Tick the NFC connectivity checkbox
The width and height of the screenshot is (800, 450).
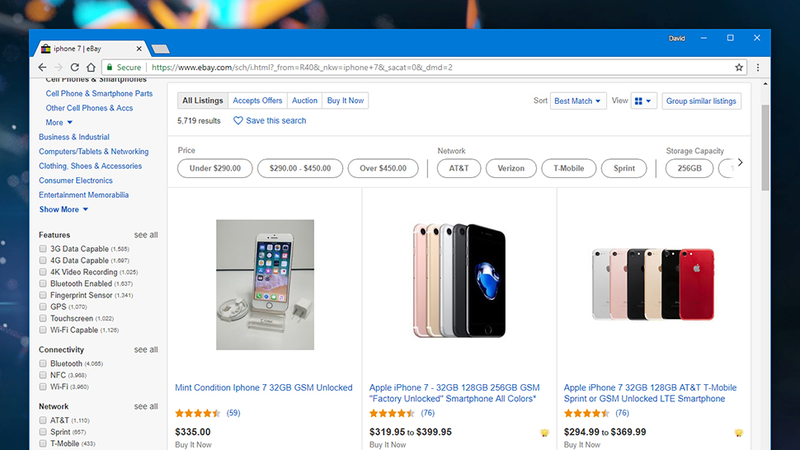[x=43, y=375]
